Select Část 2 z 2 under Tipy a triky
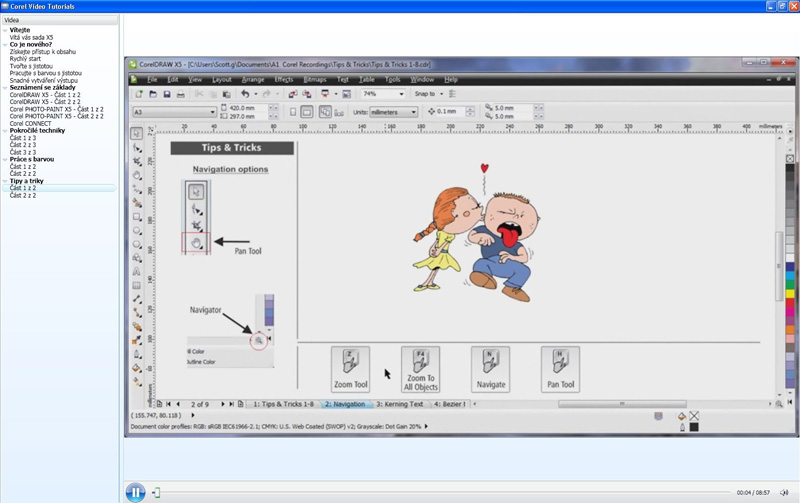This screenshot has height=503, width=800. (x=22, y=195)
